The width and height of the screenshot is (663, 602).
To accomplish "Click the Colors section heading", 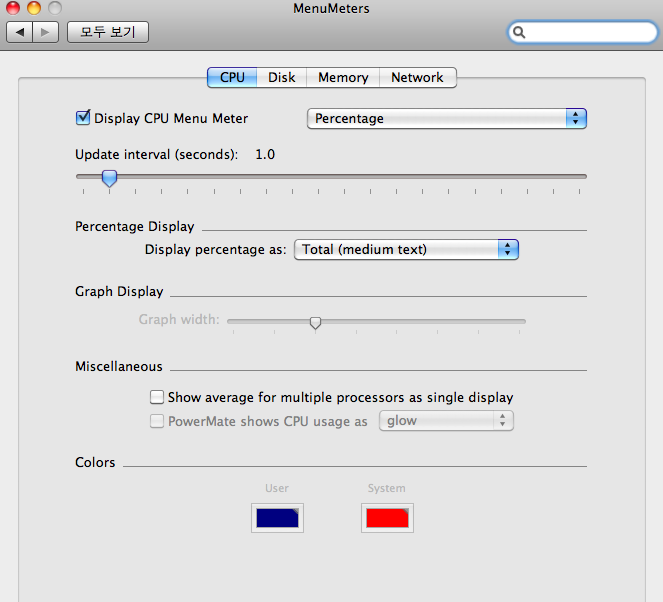I will 95,462.
